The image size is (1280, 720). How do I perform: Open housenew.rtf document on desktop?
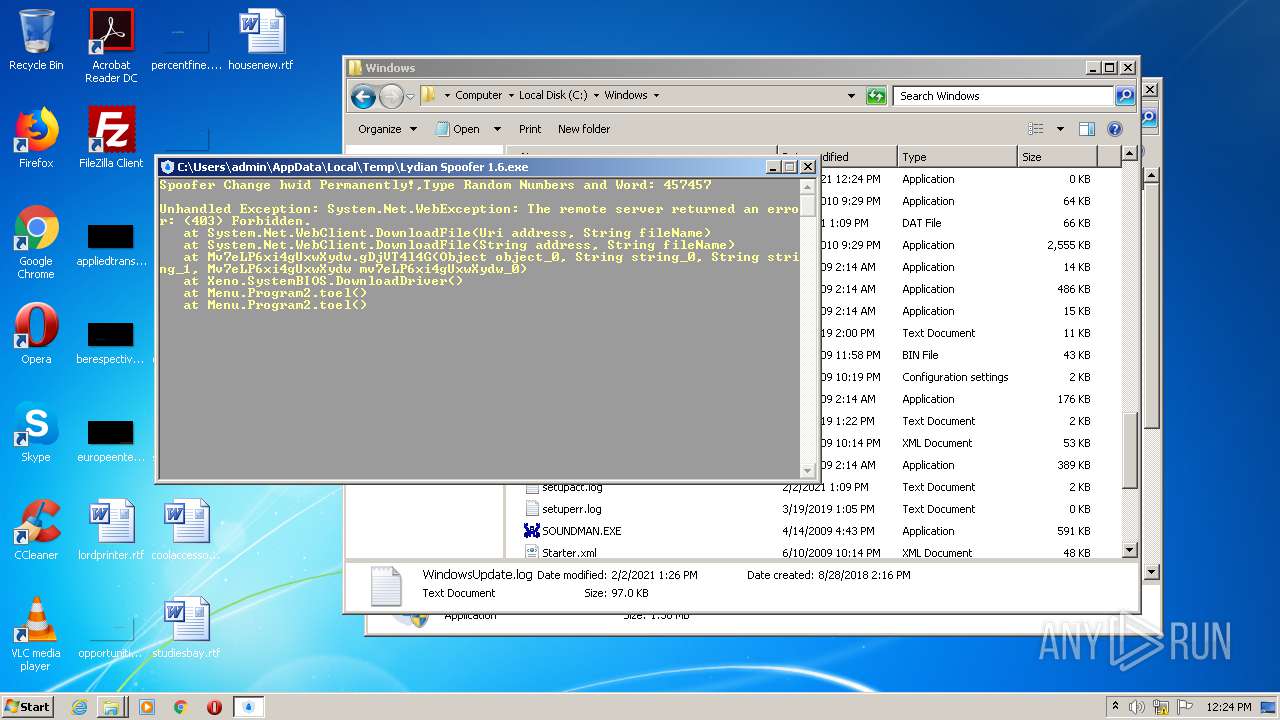[x=261, y=40]
